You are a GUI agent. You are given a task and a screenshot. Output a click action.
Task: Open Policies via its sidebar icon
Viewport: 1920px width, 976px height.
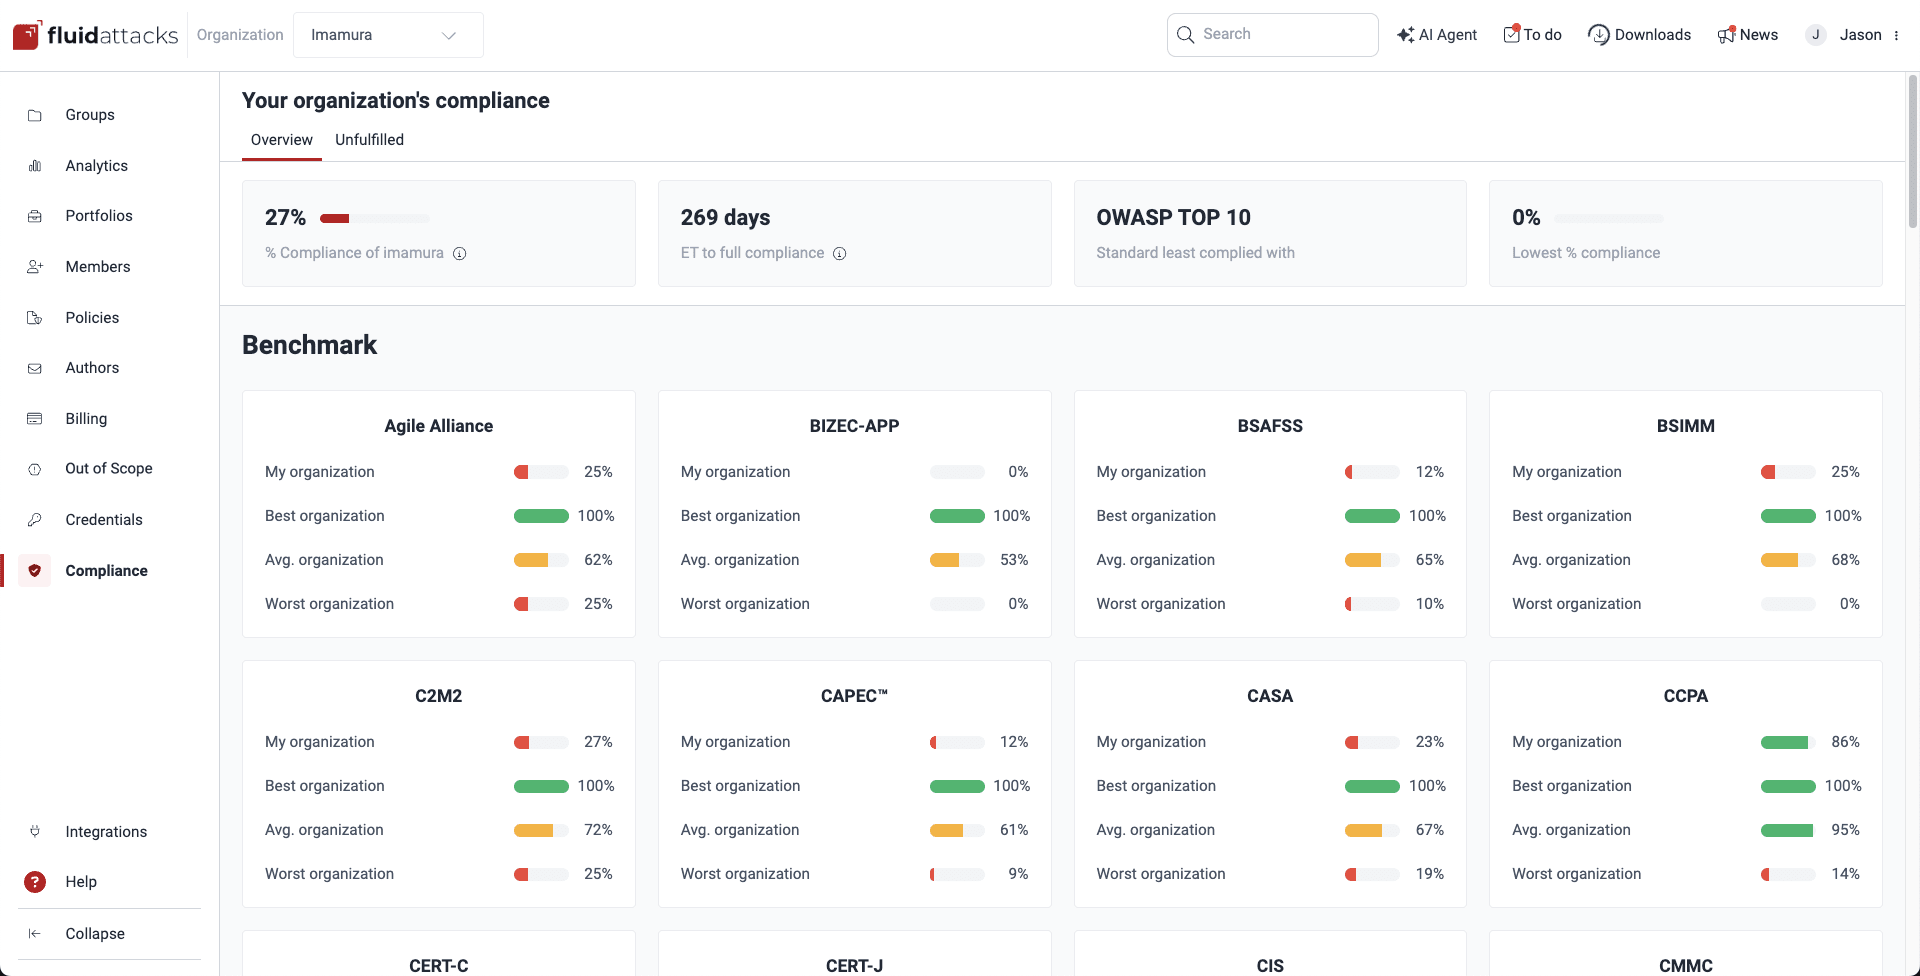coord(35,317)
